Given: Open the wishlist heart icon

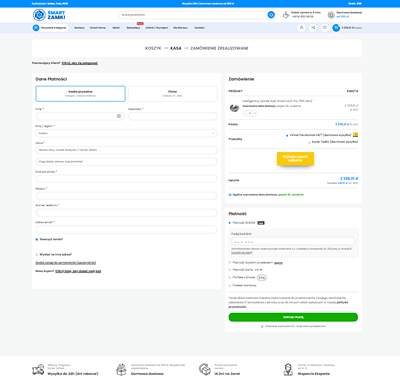Looking at the screenshot, I should [x=324, y=28].
